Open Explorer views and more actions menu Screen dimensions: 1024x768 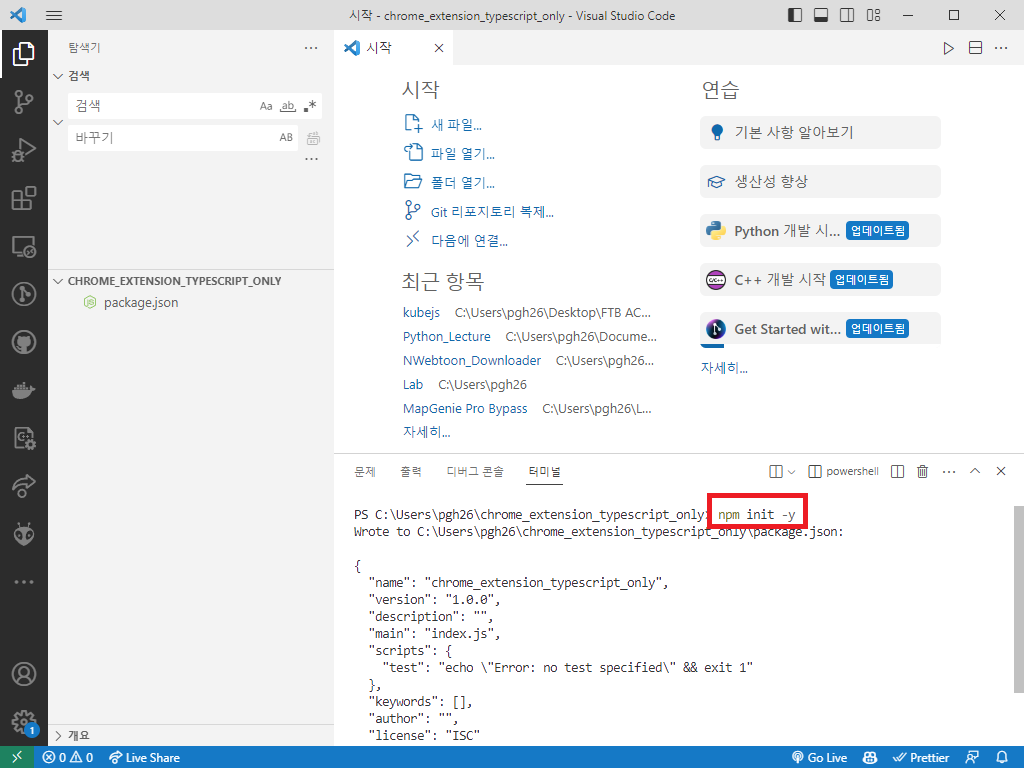pyautogui.click(x=312, y=48)
